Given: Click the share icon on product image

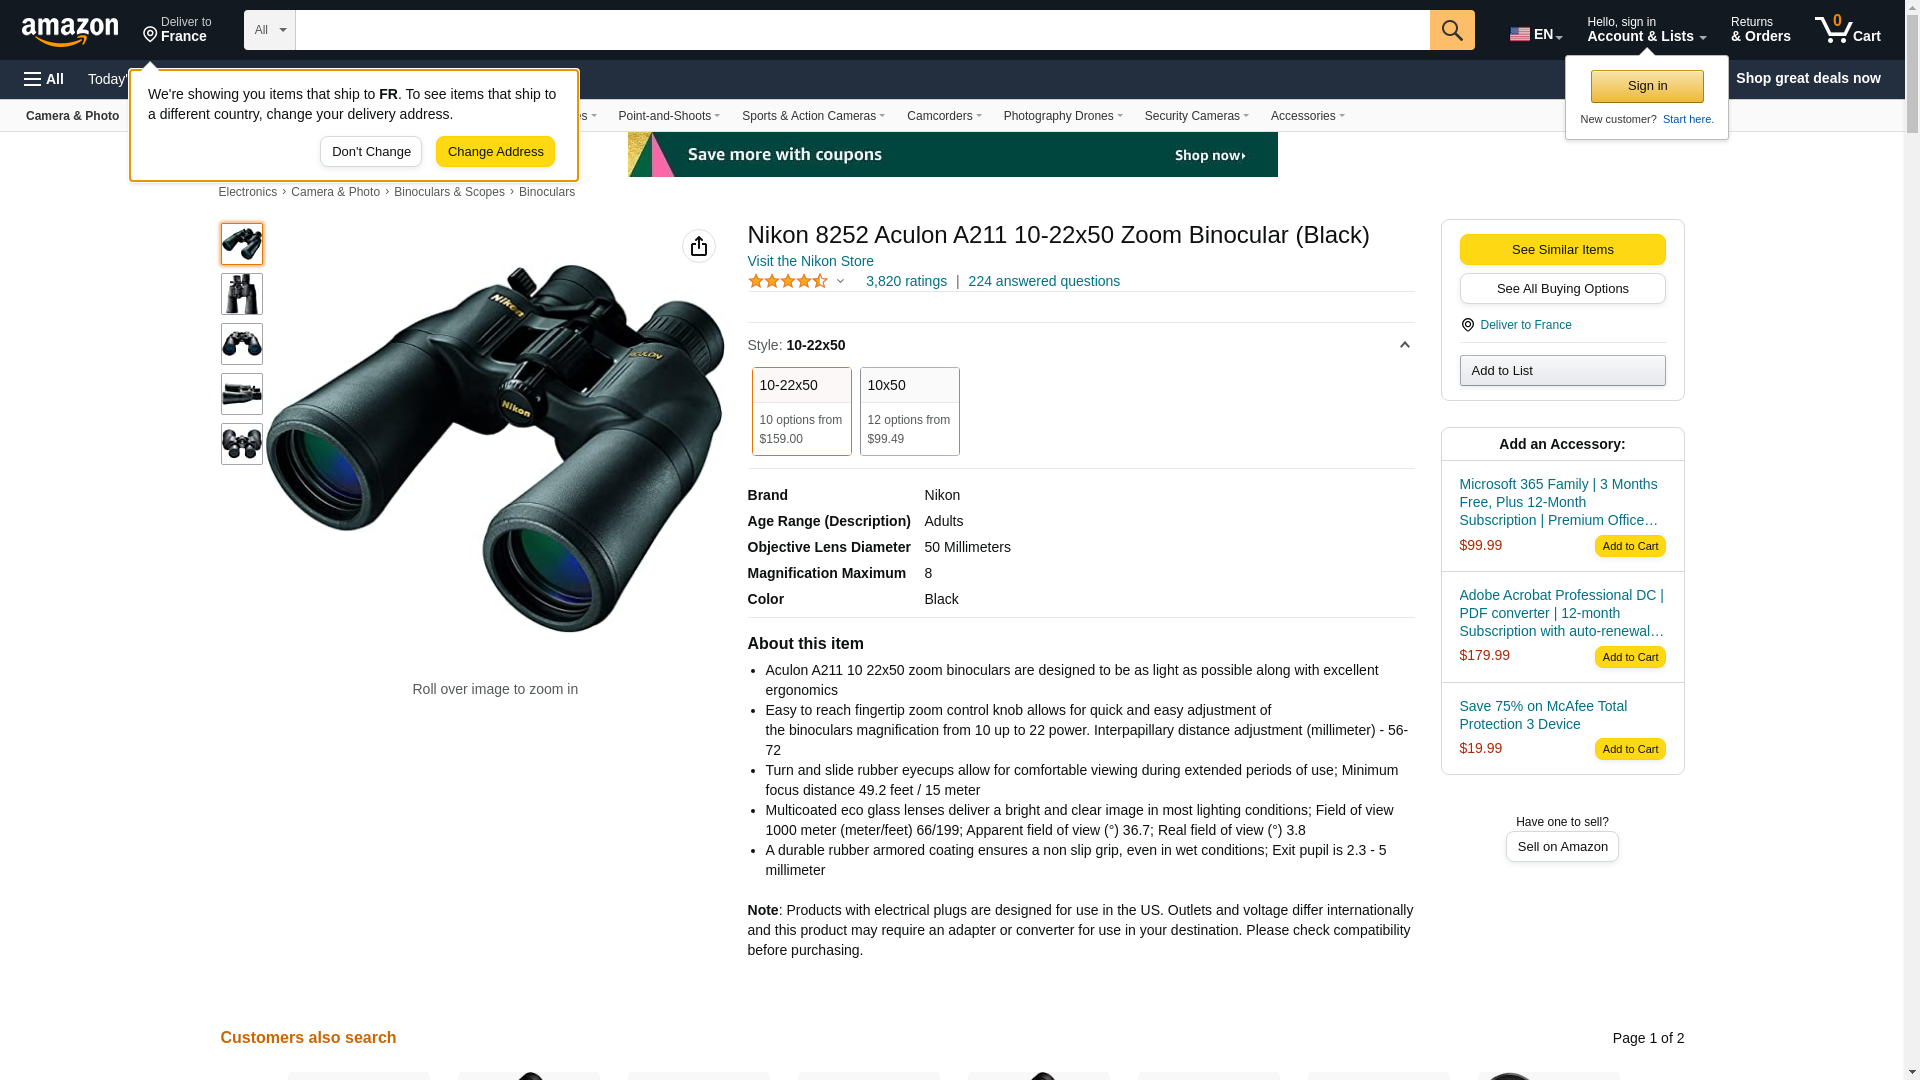Looking at the screenshot, I should click(699, 246).
